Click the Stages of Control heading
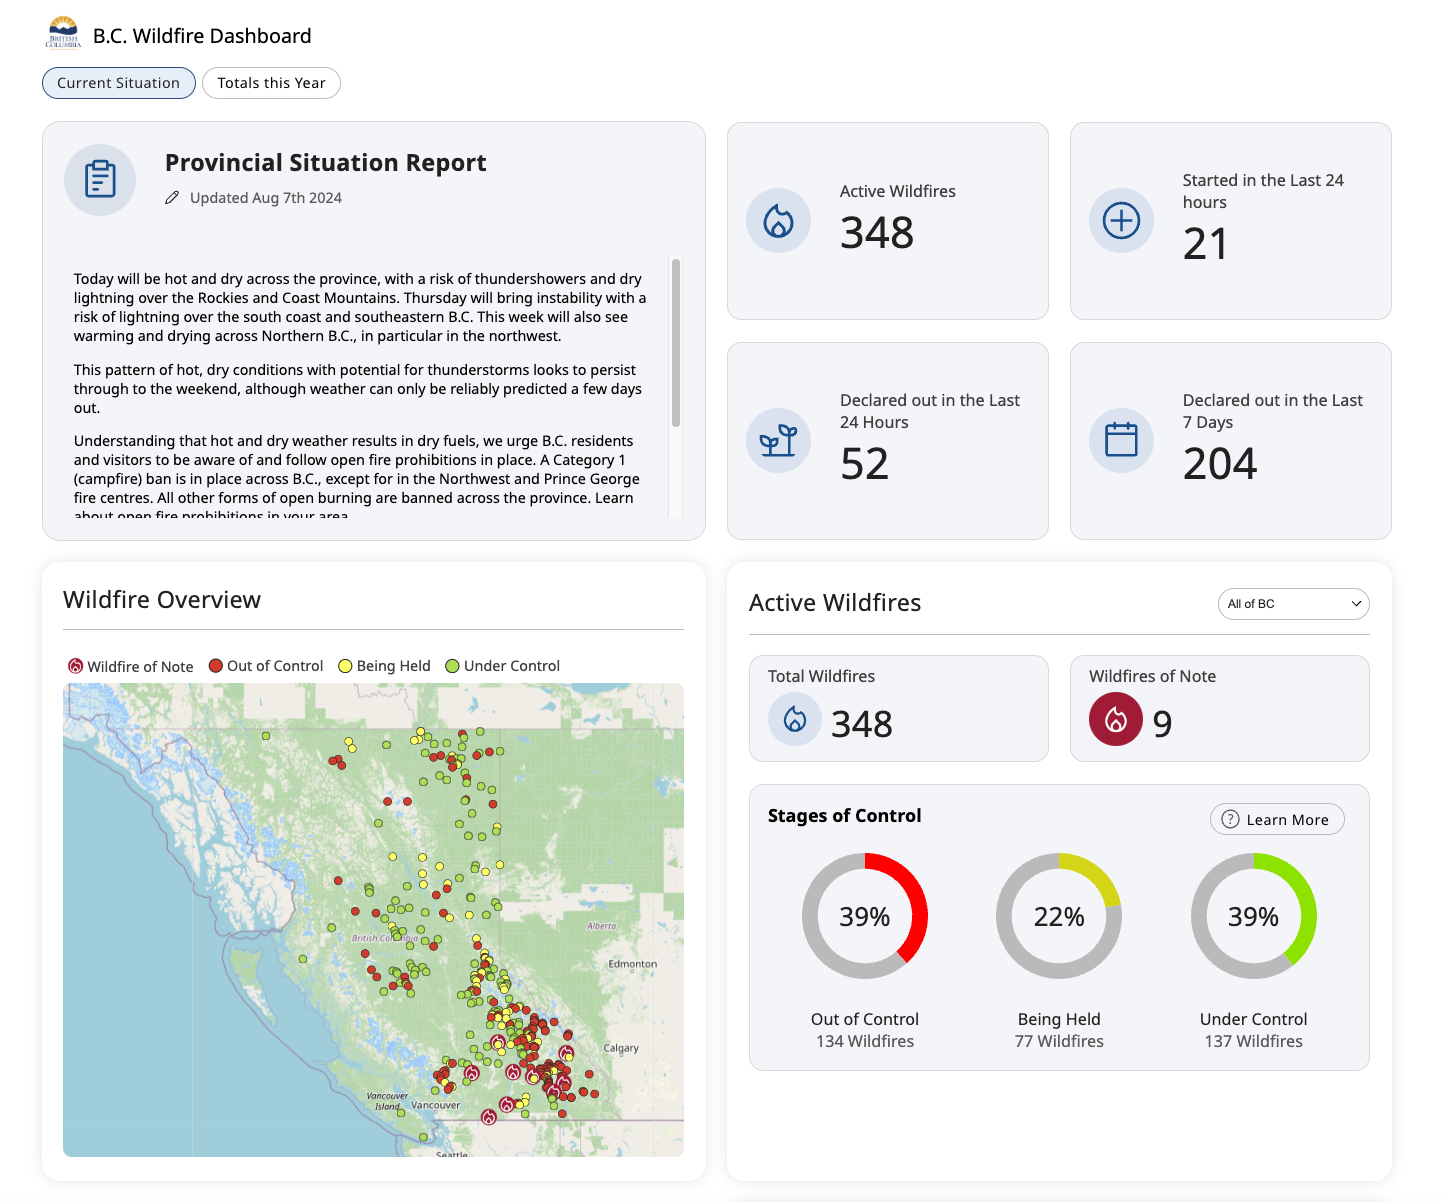The height and width of the screenshot is (1202, 1446). pos(845,816)
